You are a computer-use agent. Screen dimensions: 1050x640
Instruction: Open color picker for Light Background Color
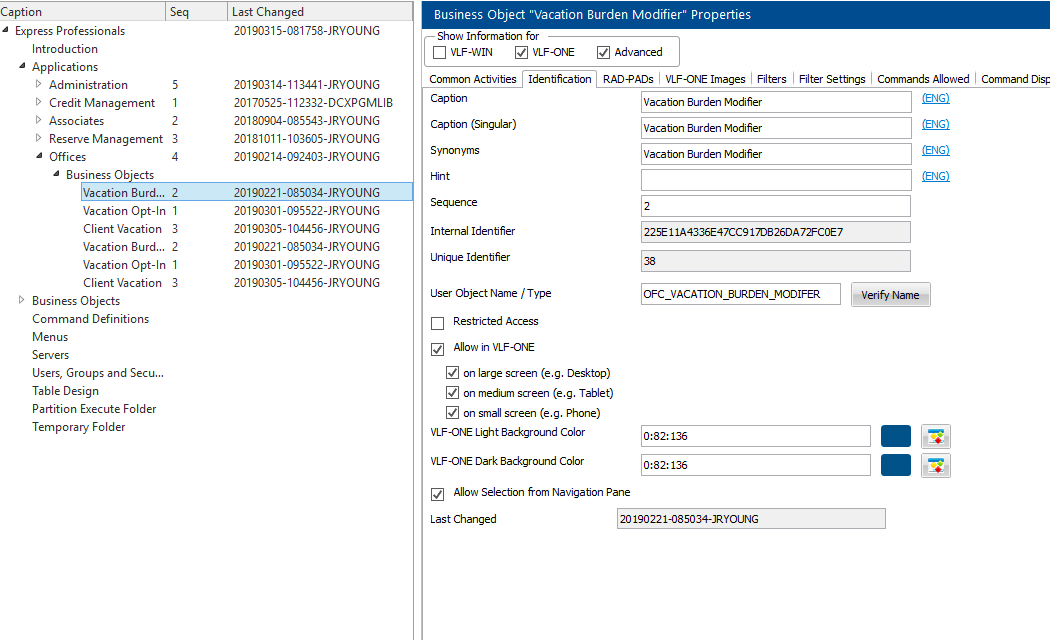pos(935,436)
